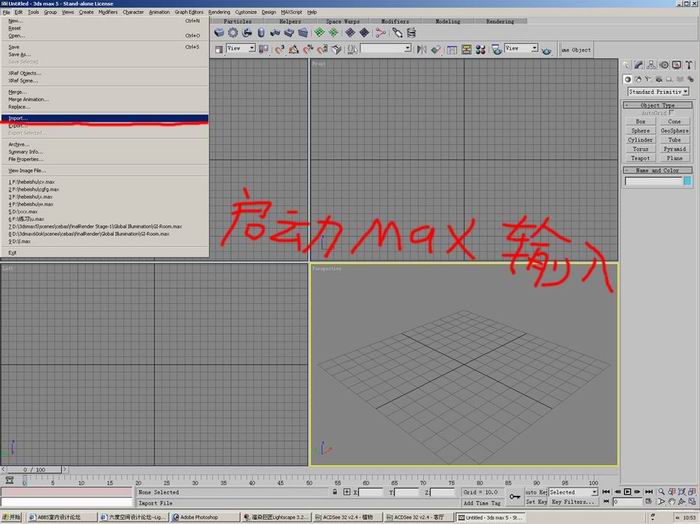The image size is (700, 524).
Task: Open the Material Editor spheres icon
Action: pyautogui.click(x=481, y=49)
